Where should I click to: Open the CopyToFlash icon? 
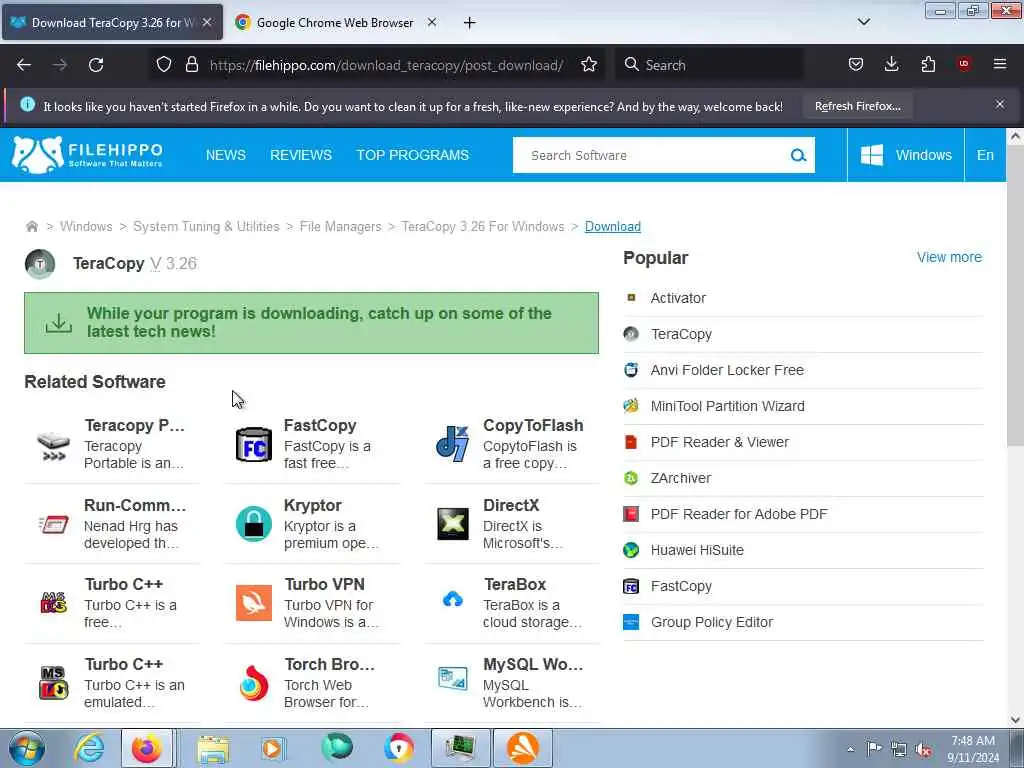(x=453, y=444)
